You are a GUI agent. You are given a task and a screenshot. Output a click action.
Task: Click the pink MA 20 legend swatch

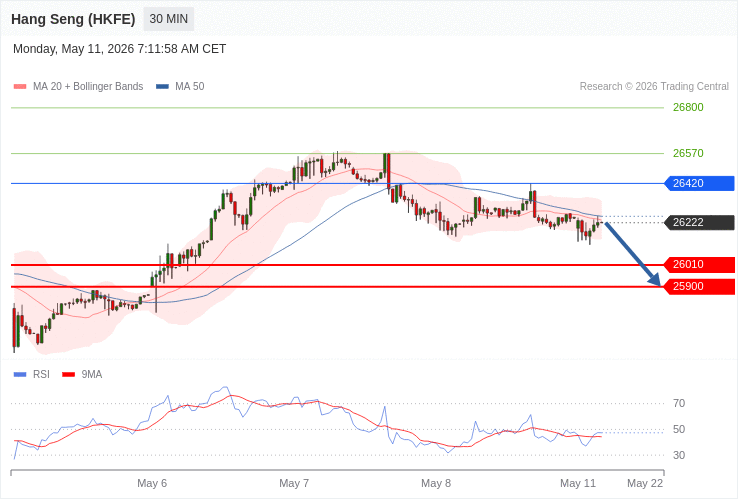(20, 87)
